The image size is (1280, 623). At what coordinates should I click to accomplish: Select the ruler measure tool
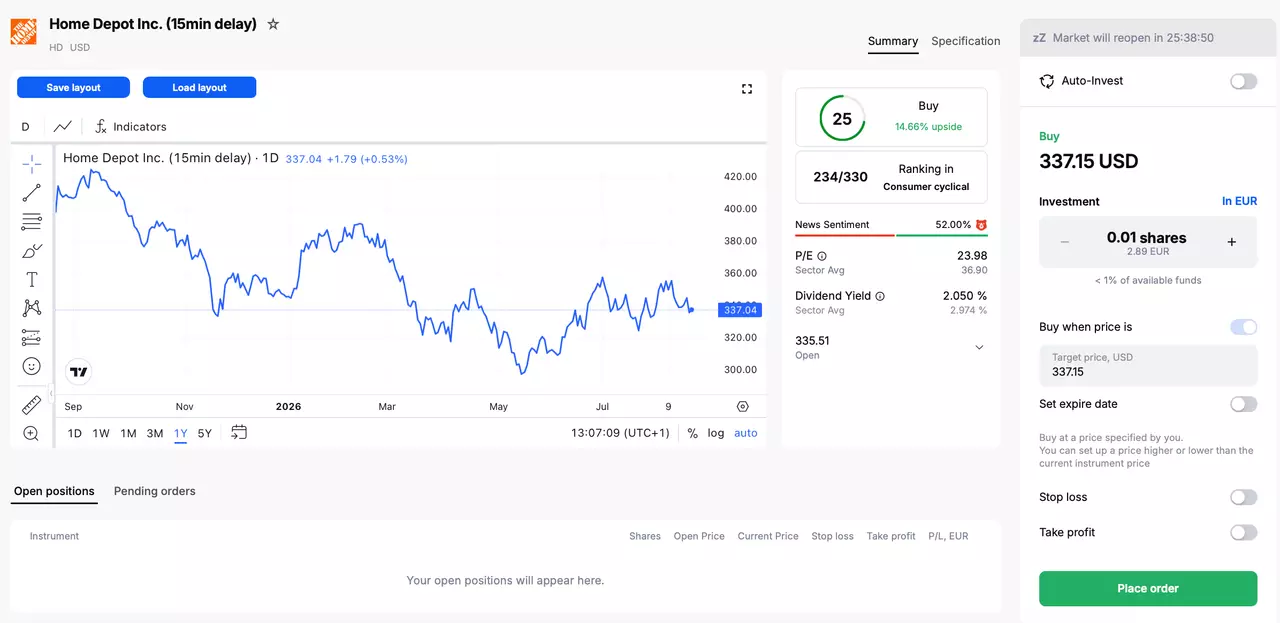32,405
